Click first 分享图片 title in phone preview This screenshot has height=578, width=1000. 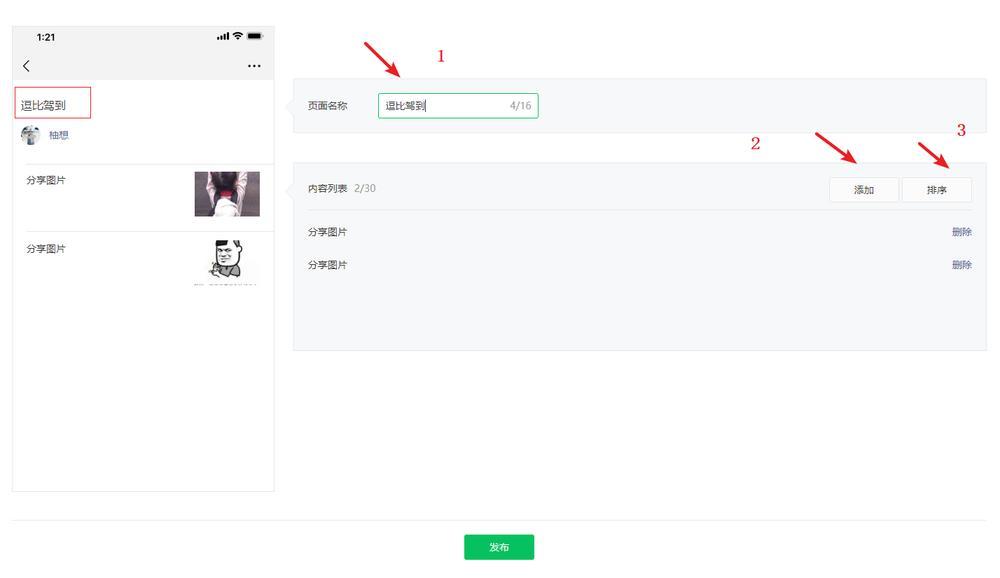(x=46, y=180)
